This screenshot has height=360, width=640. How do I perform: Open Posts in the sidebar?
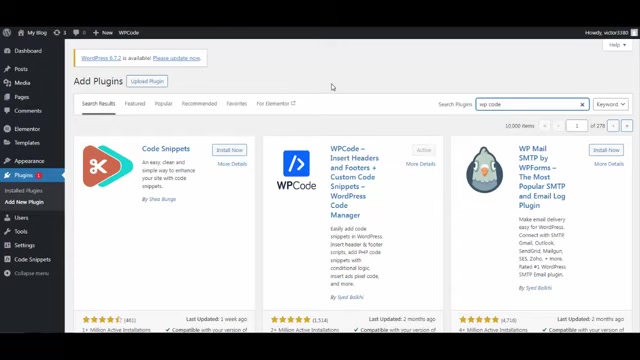[x=21, y=69]
